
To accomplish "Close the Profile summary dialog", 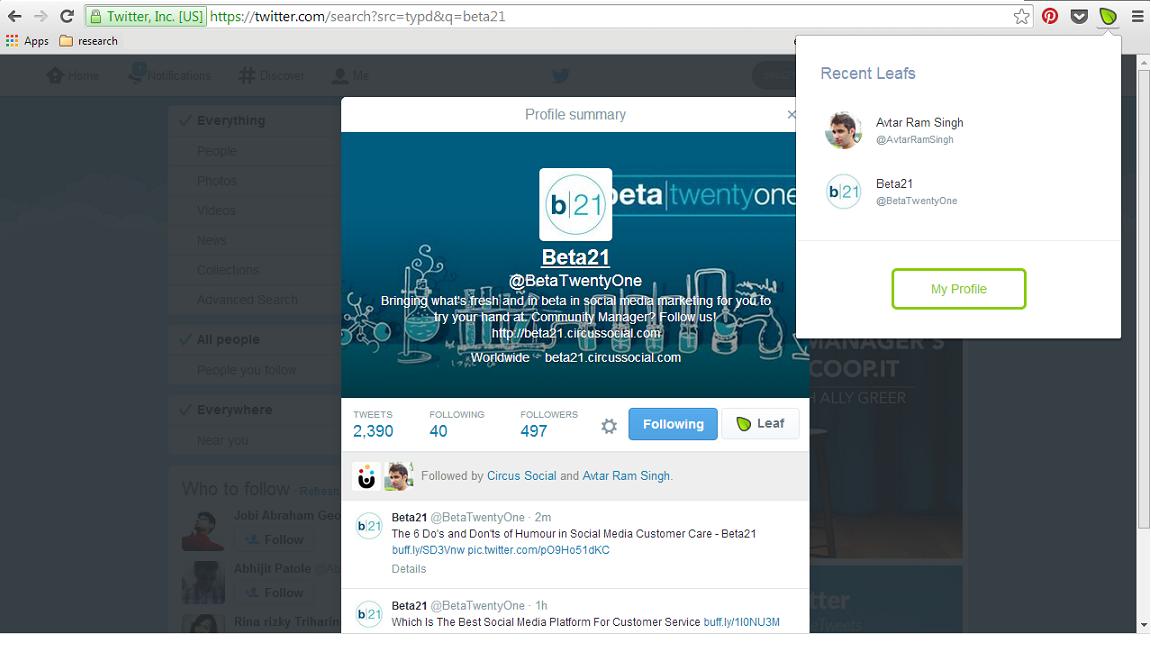I will point(791,114).
